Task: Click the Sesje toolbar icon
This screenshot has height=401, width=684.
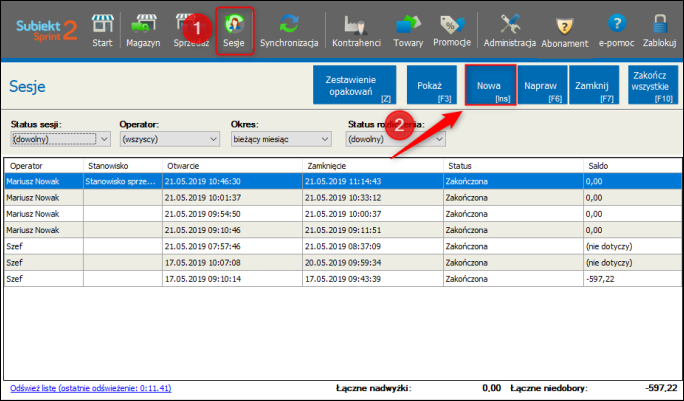Action: pos(234,30)
